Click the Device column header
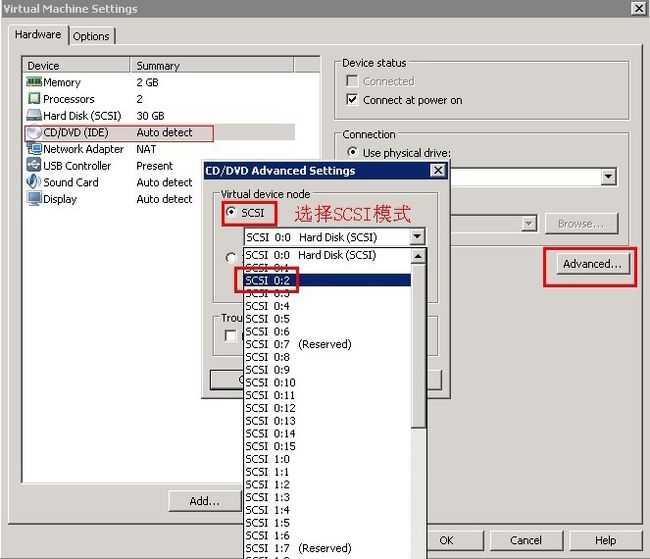The width and height of the screenshot is (650, 559). [x=76, y=66]
